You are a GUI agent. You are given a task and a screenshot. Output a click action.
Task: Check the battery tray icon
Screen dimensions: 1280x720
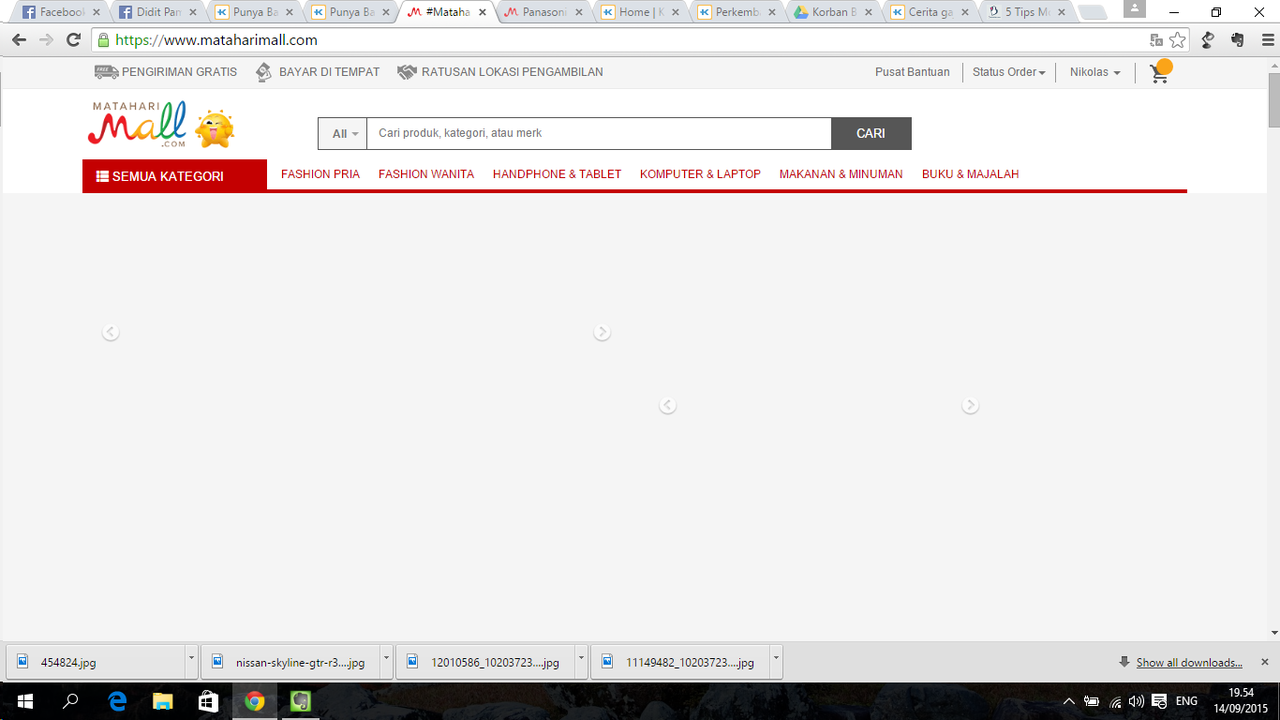click(1092, 701)
